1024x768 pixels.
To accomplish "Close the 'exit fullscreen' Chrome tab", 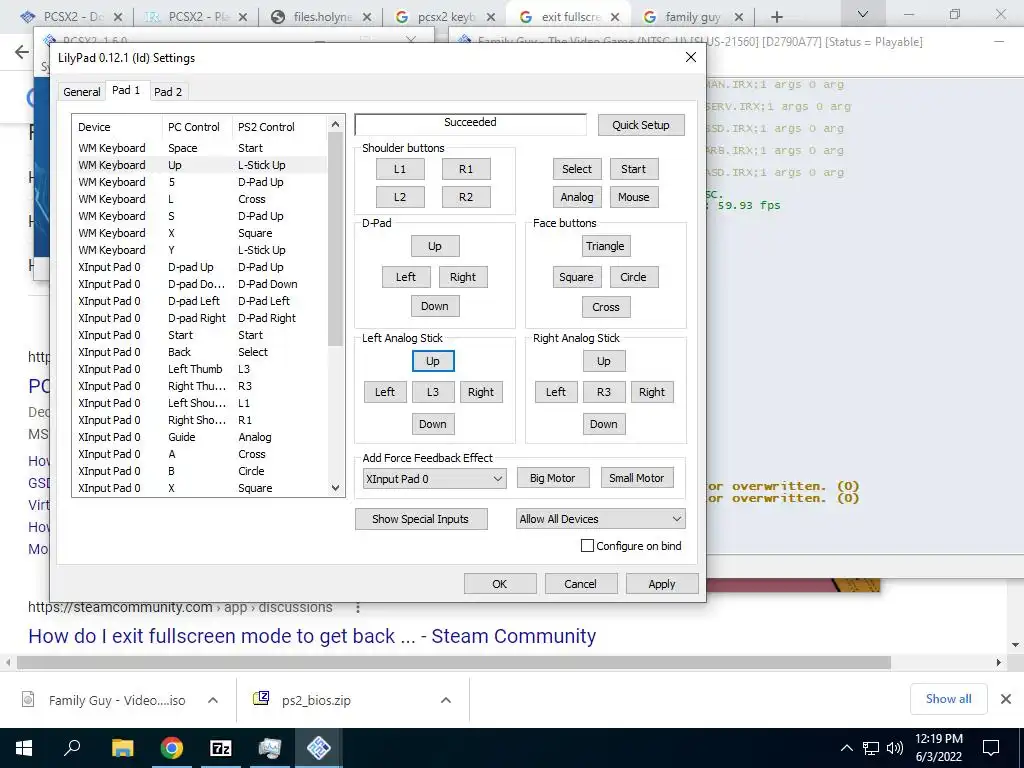I will [615, 17].
